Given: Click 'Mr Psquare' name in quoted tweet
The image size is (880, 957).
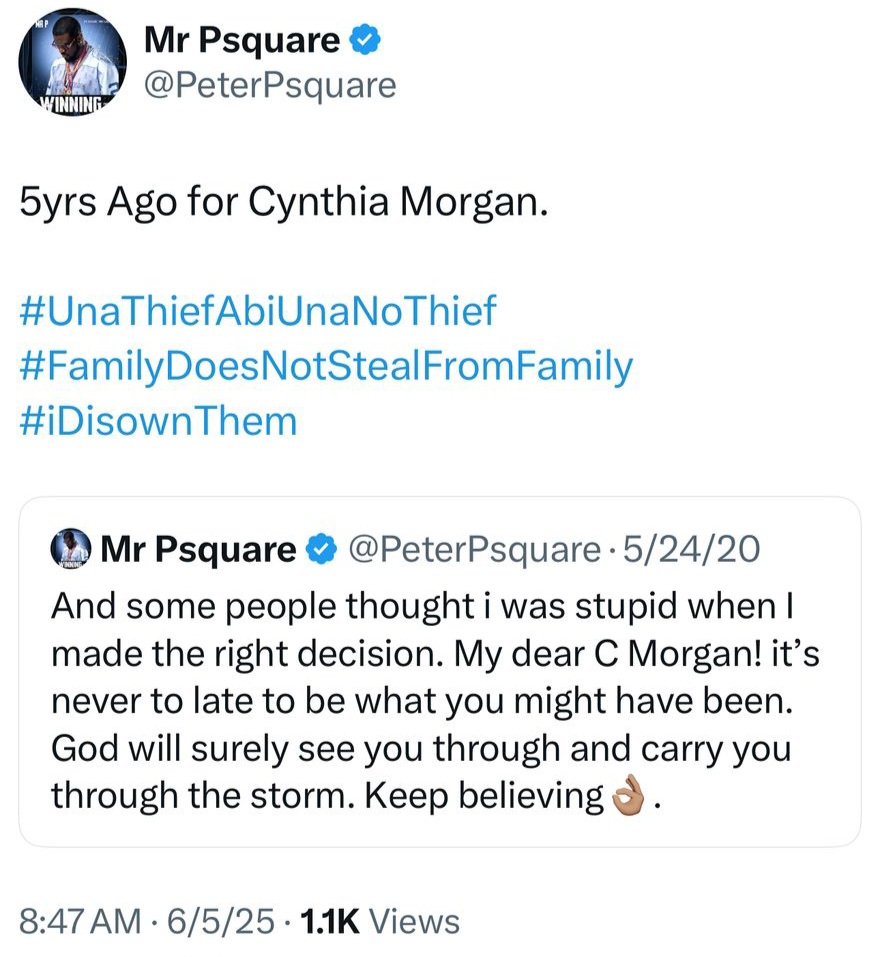Looking at the screenshot, I should [x=199, y=549].
